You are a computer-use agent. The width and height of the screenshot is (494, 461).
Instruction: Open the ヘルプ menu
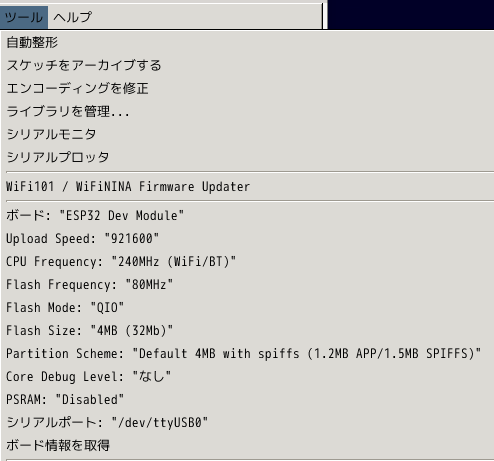click(x=72, y=17)
